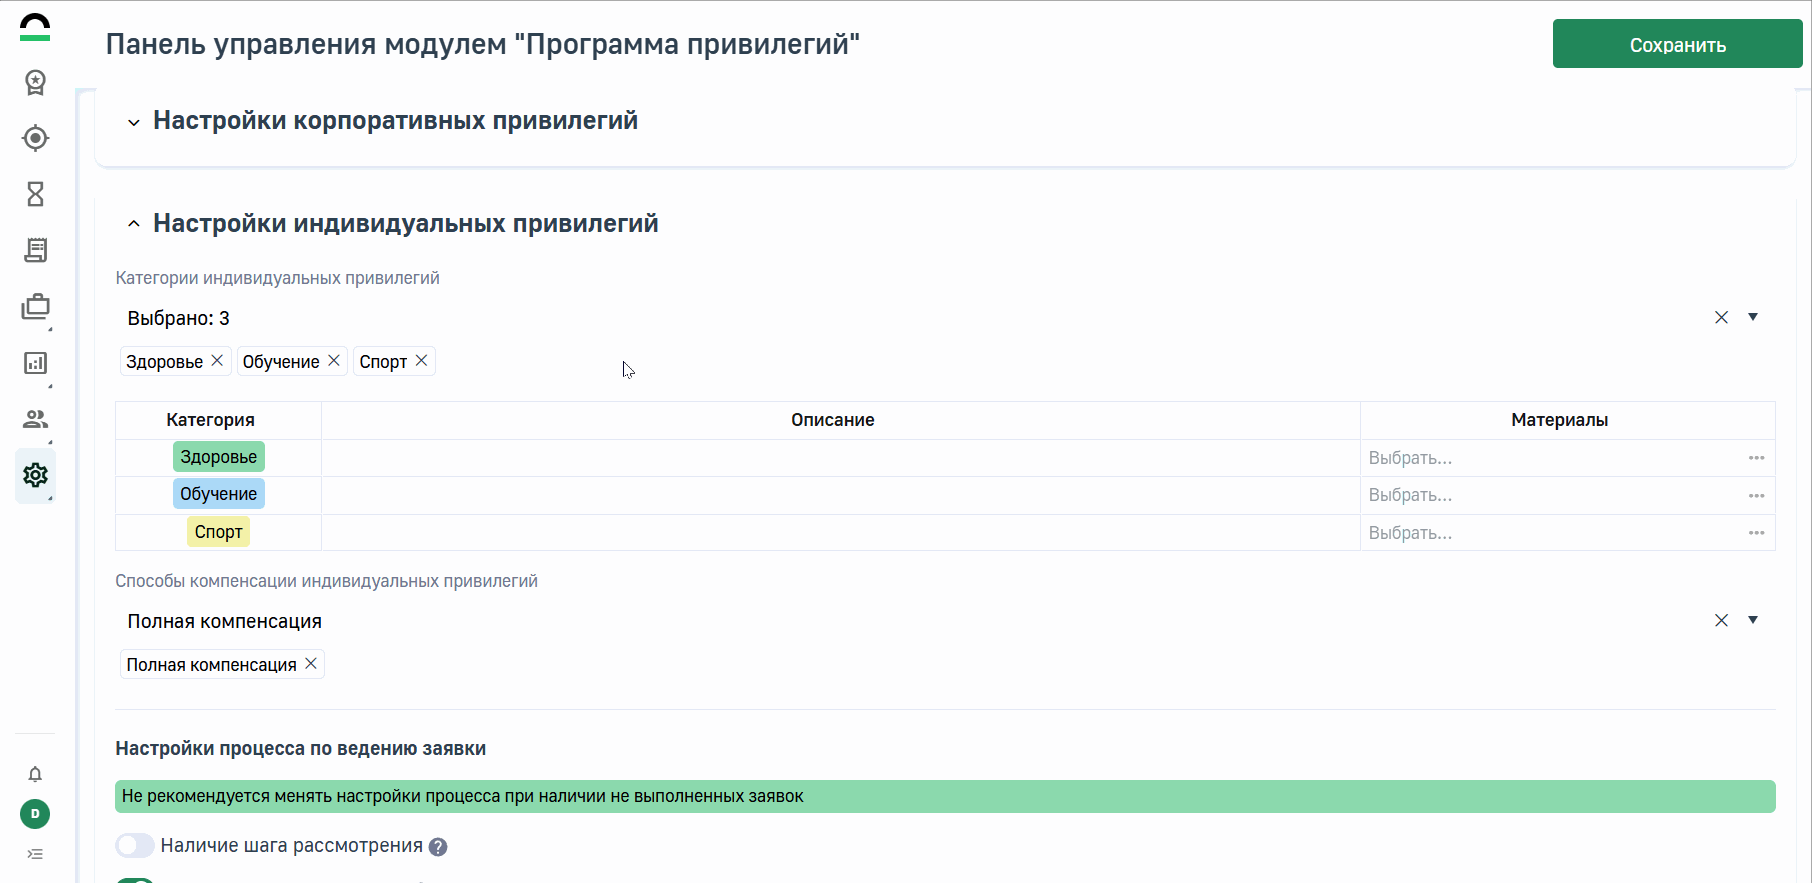
Task: Open materials options for 'Спорт' row
Action: coord(1756,533)
